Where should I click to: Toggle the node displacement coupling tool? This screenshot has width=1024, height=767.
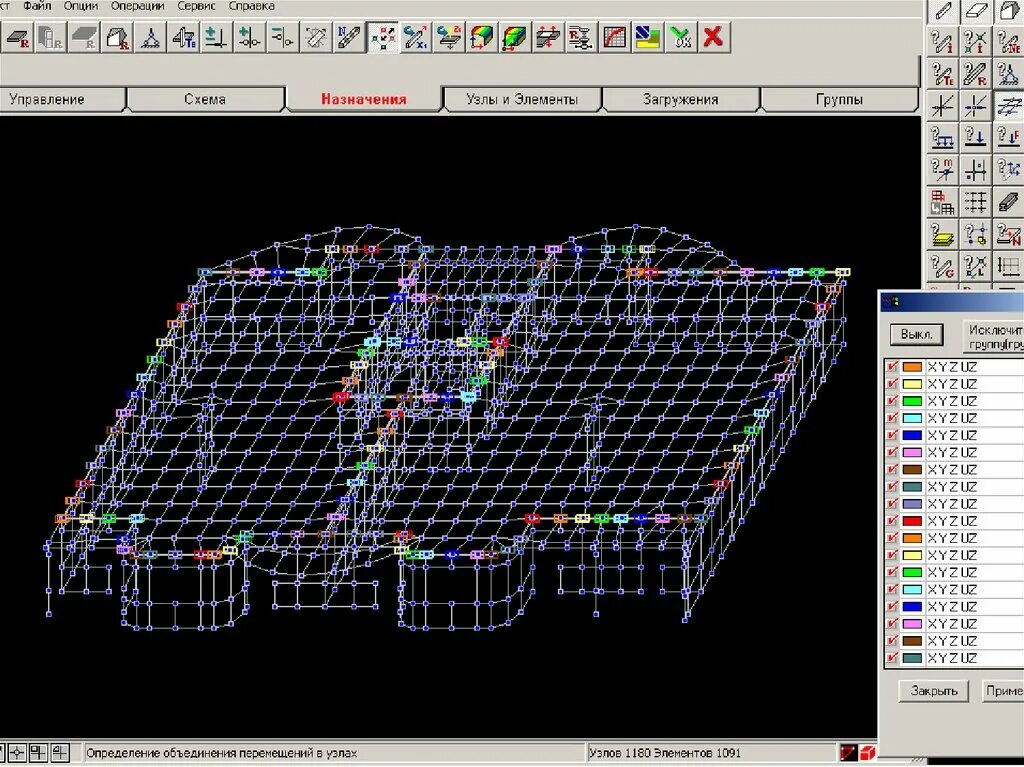coord(383,37)
